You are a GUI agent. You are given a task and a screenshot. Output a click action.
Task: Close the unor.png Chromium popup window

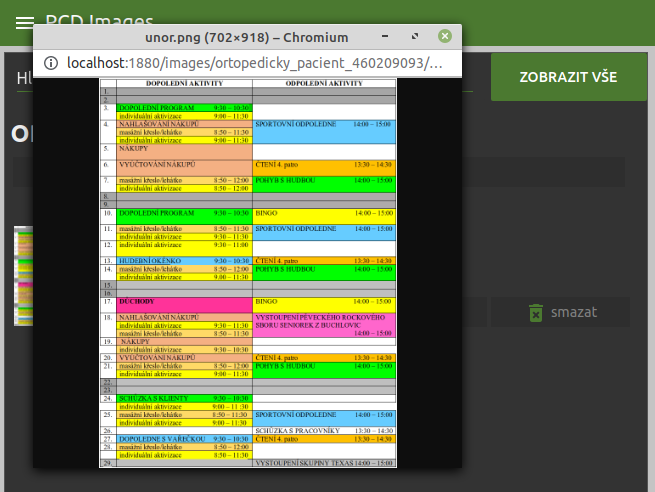coord(445,37)
